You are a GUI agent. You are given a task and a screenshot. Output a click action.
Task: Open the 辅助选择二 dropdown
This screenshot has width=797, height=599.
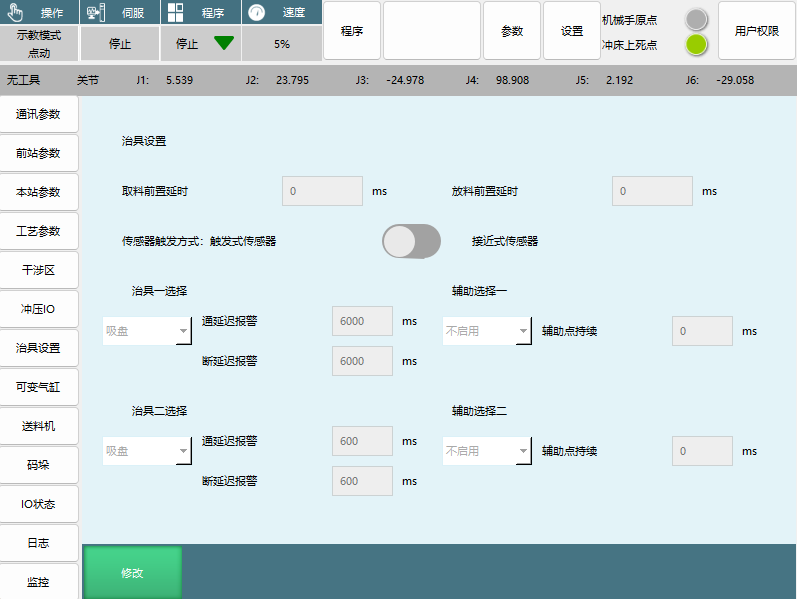[487, 451]
